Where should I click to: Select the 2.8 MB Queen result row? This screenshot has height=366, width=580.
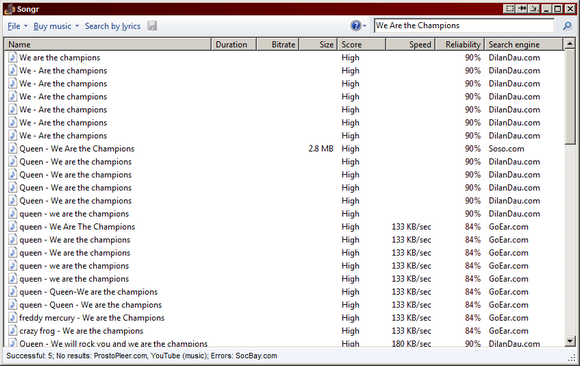click(x=284, y=149)
